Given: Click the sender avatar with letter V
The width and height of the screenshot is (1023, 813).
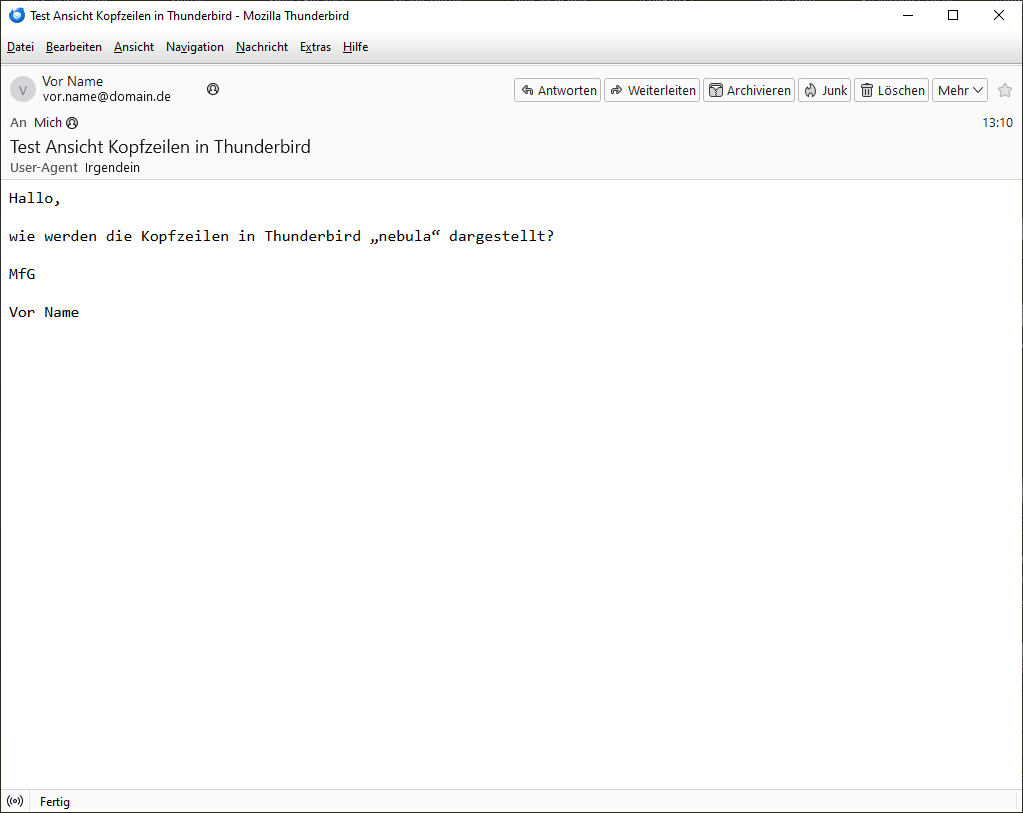Looking at the screenshot, I should pyautogui.click(x=23, y=90).
